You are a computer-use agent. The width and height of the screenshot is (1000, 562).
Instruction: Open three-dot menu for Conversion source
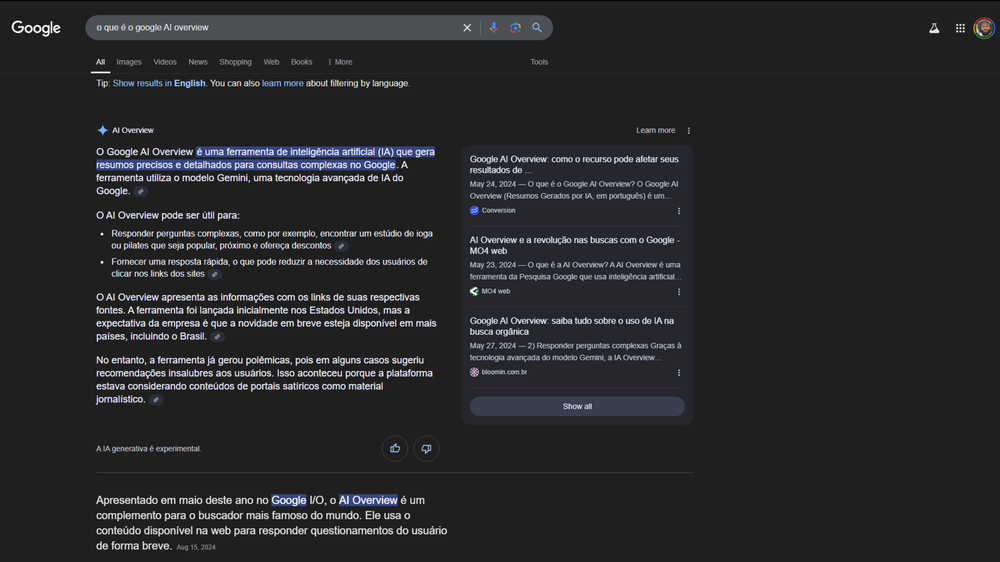(x=679, y=211)
